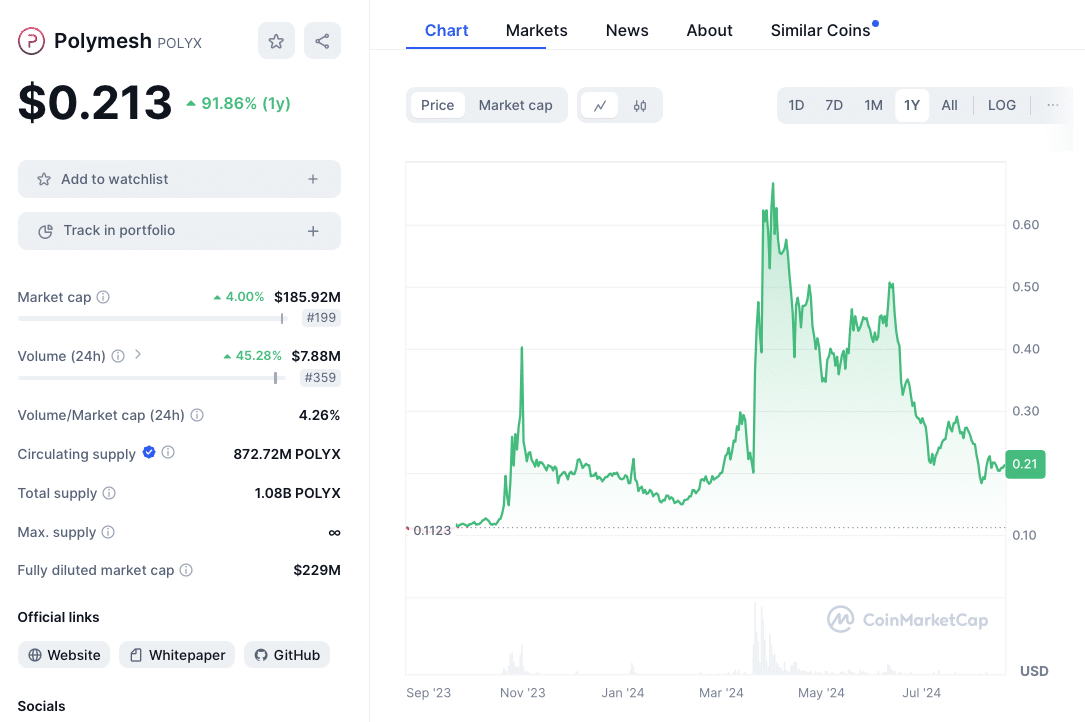Open the Whitepaper link

(177, 655)
